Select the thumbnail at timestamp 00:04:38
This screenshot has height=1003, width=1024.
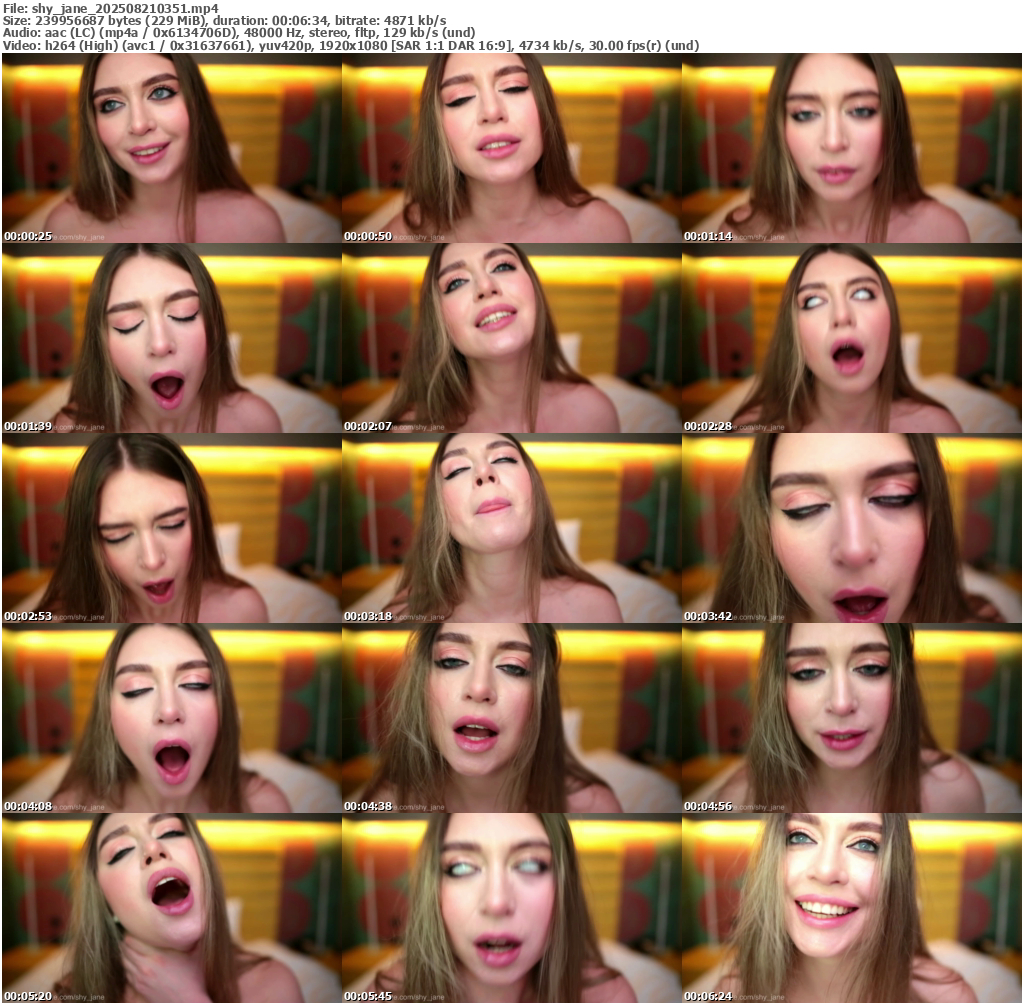tap(511, 718)
